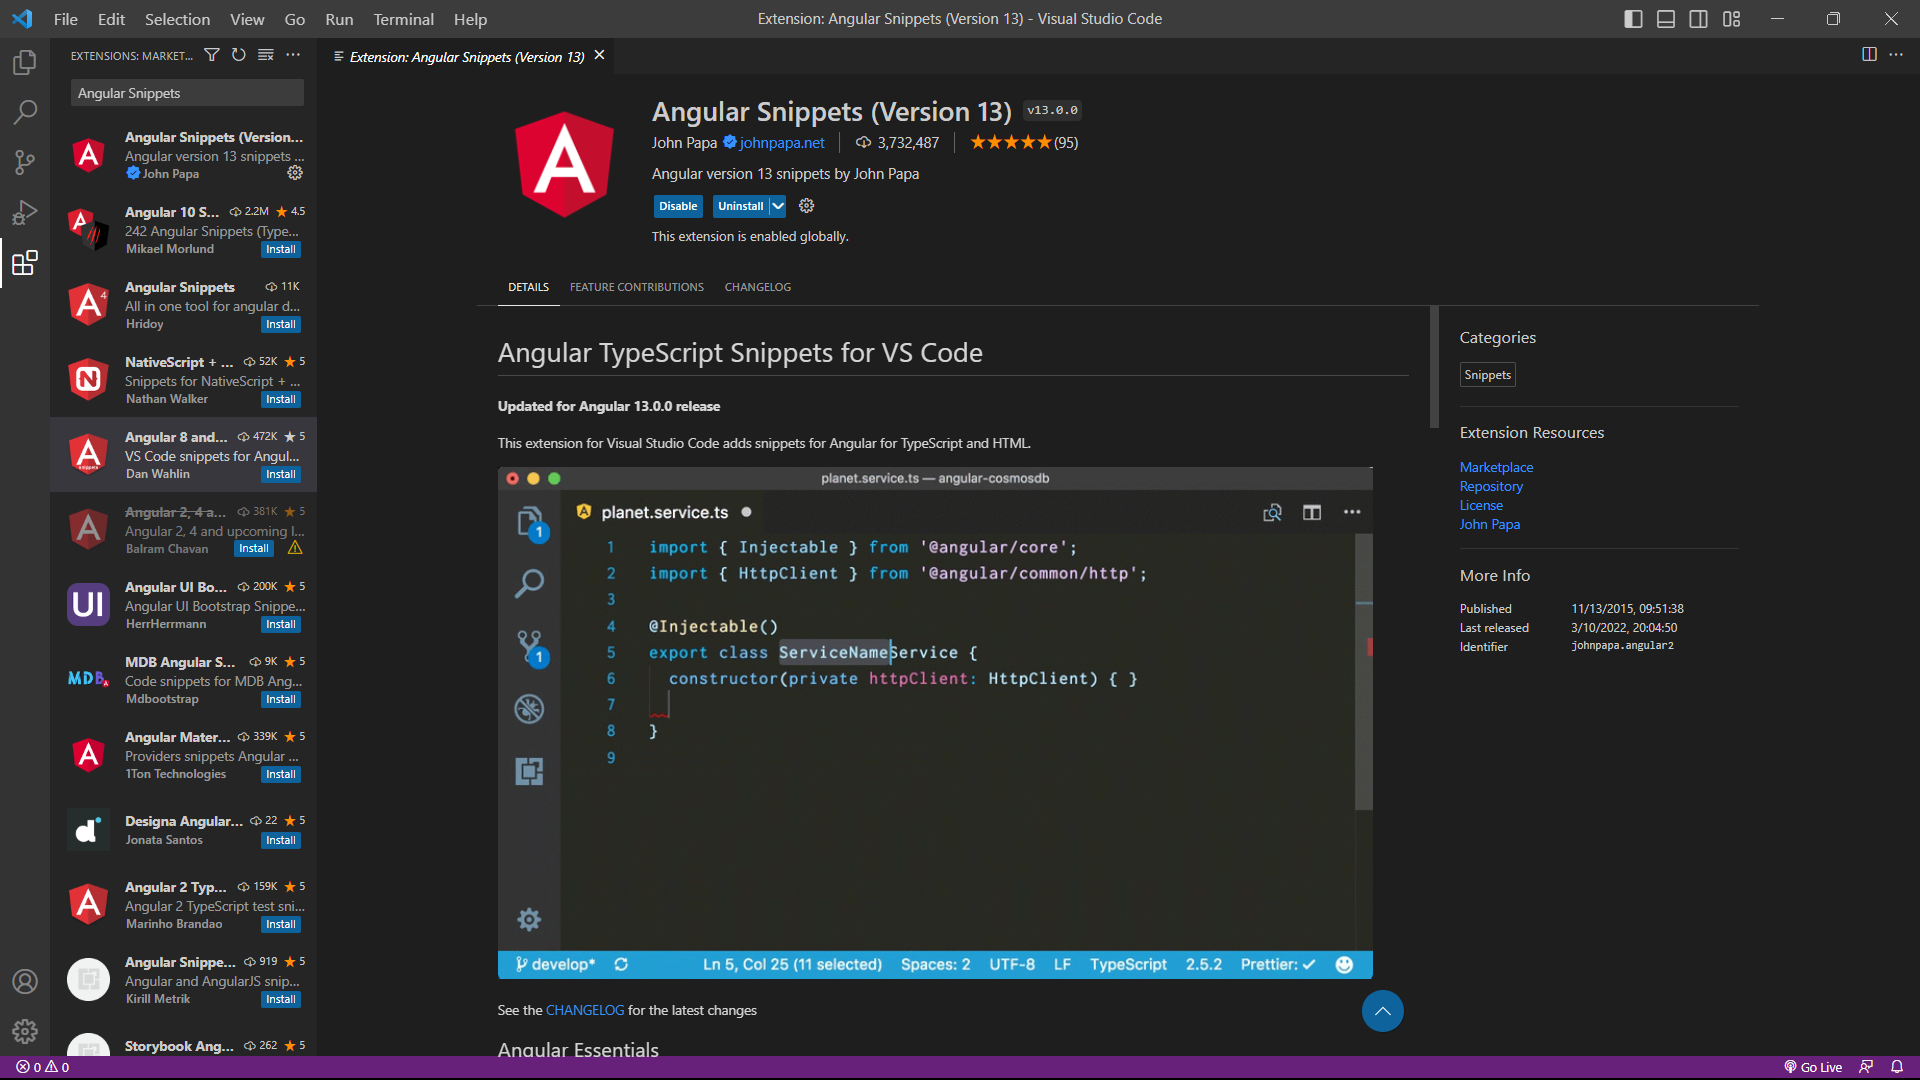
Task: Click the verified publisher badge near johnpapa.net
Action: point(730,142)
